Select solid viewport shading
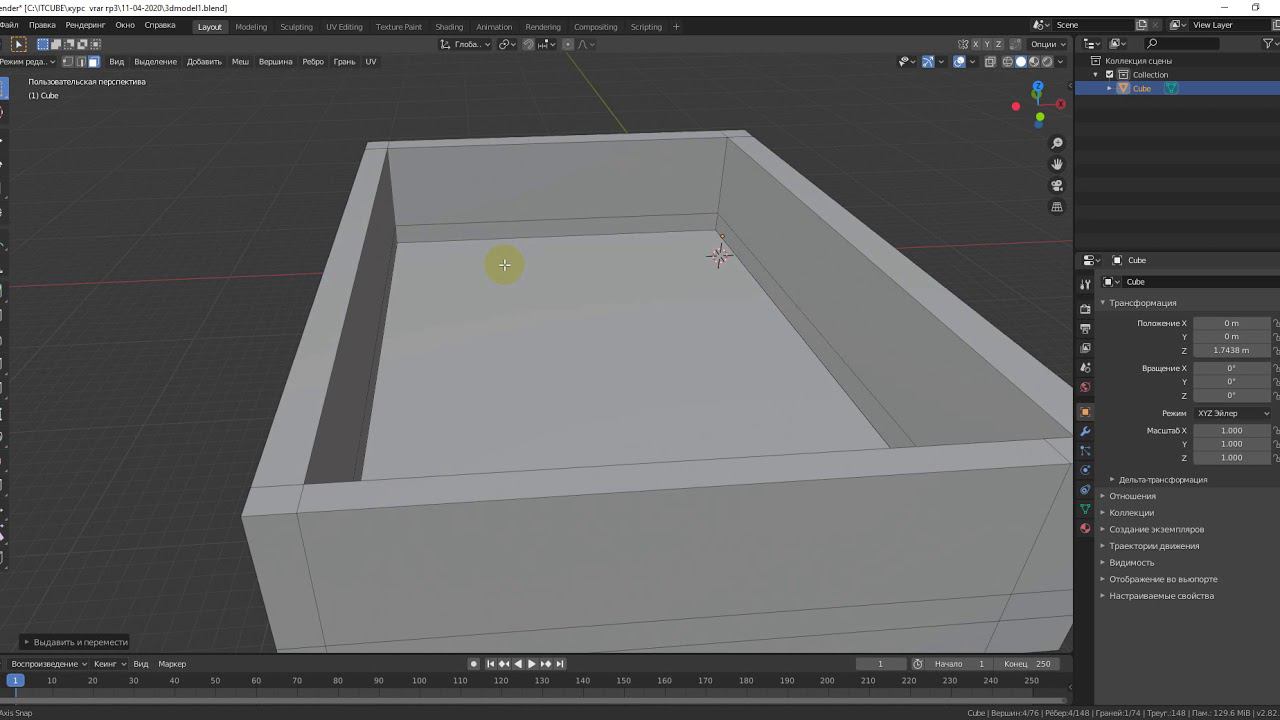Viewport: 1280px width, 720px height. [x=1021, y=62]
